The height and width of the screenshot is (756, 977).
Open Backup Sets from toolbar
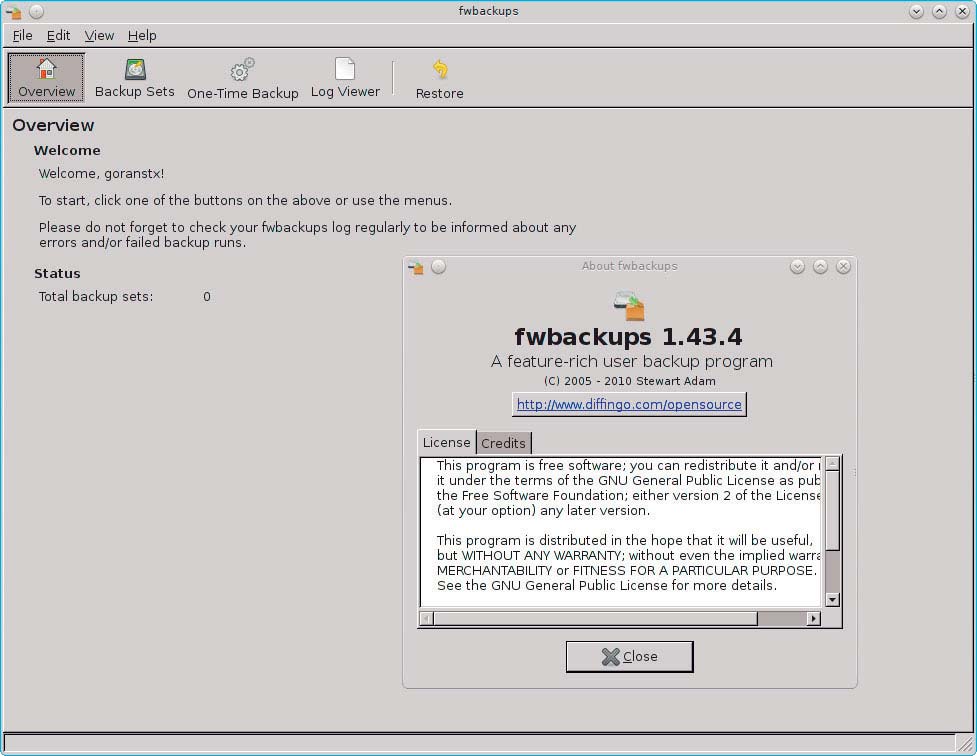click(x=135, y=78)
